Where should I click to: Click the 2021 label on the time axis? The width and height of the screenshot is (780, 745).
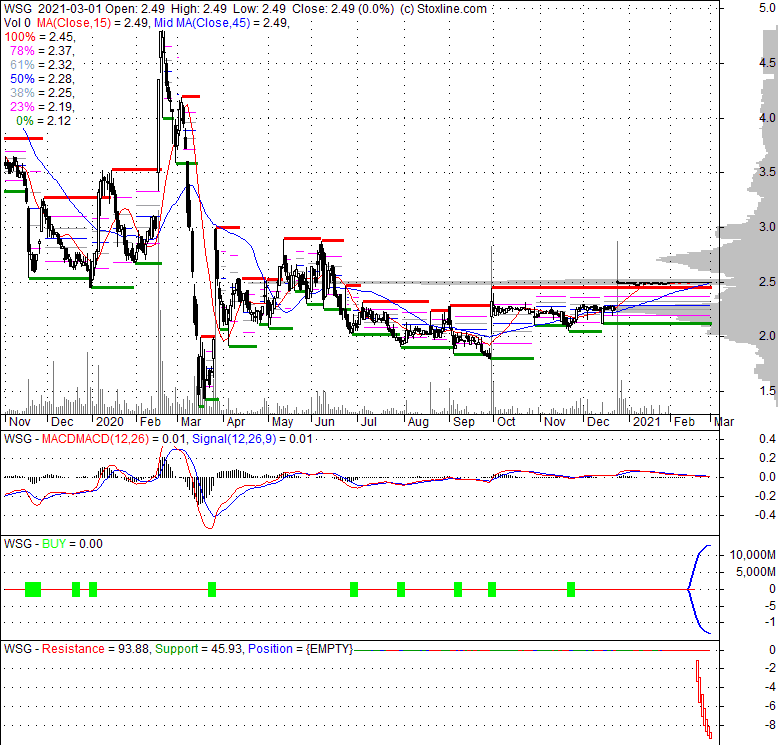(x=647, y=422)
